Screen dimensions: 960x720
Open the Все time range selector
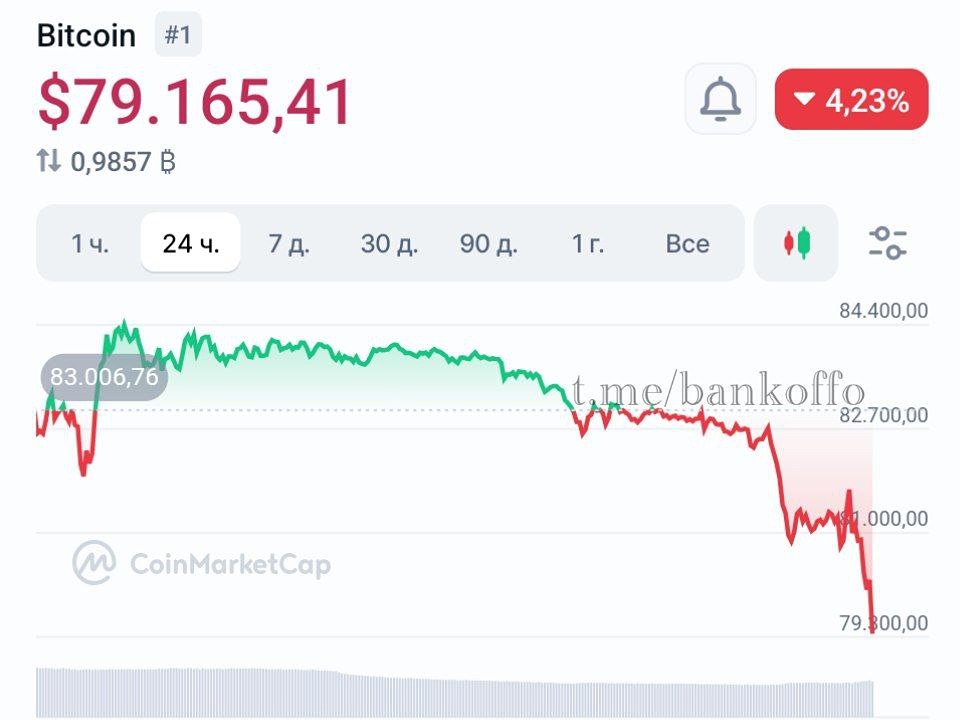[688, 243]
